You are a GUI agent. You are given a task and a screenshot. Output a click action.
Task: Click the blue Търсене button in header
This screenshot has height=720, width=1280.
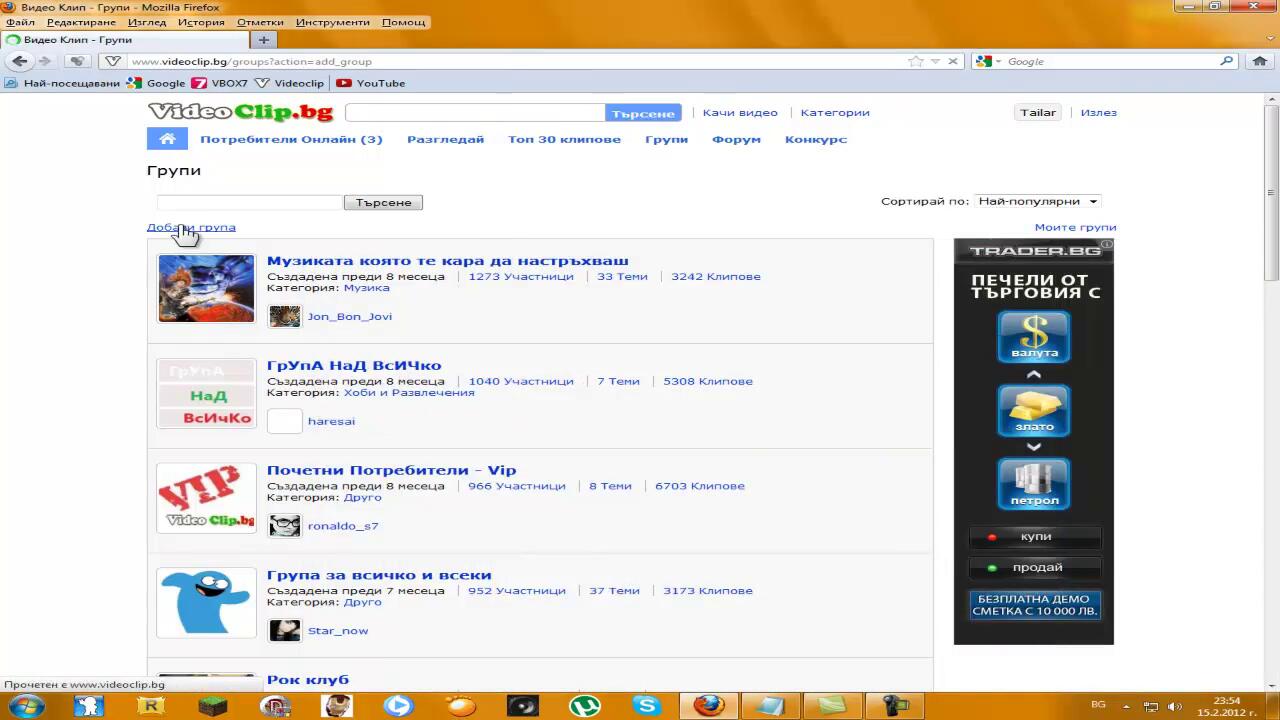[x=643, y=113]
